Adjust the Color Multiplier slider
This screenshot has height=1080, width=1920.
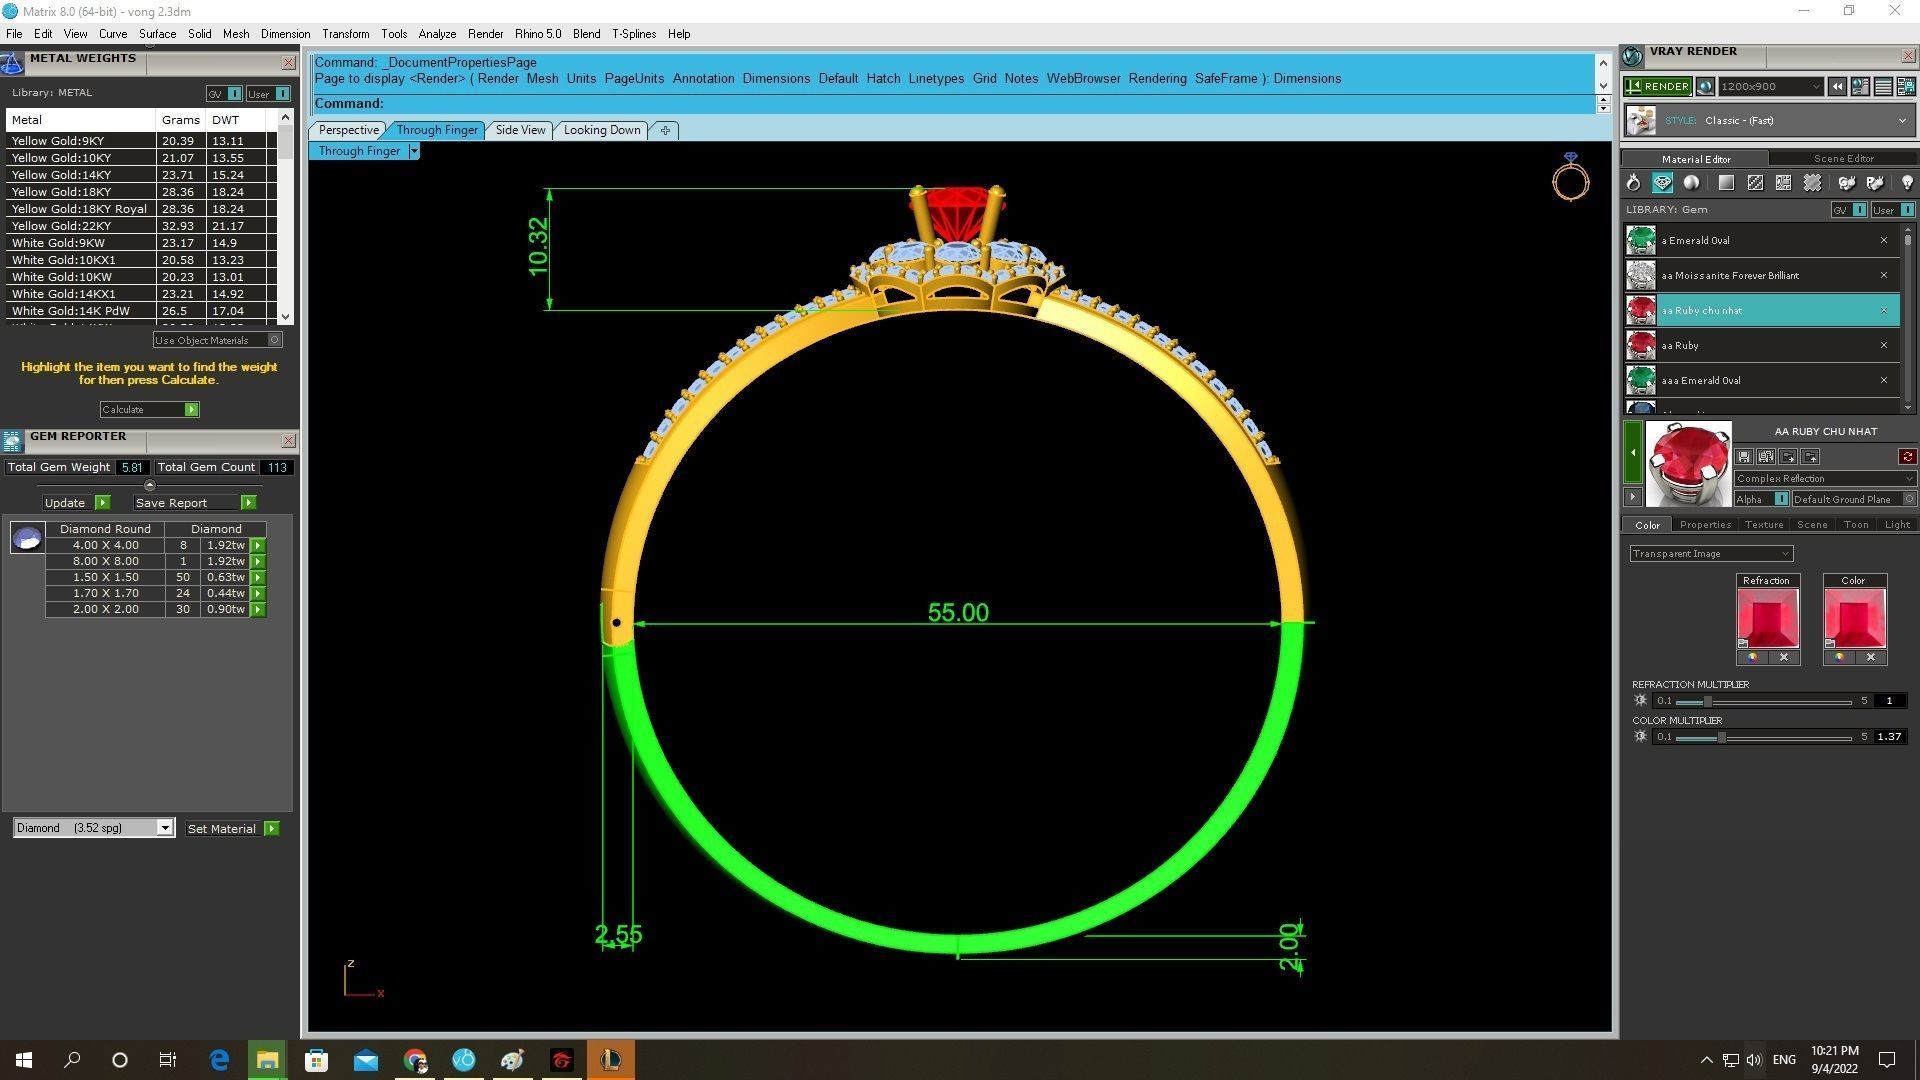point(1721,738)
